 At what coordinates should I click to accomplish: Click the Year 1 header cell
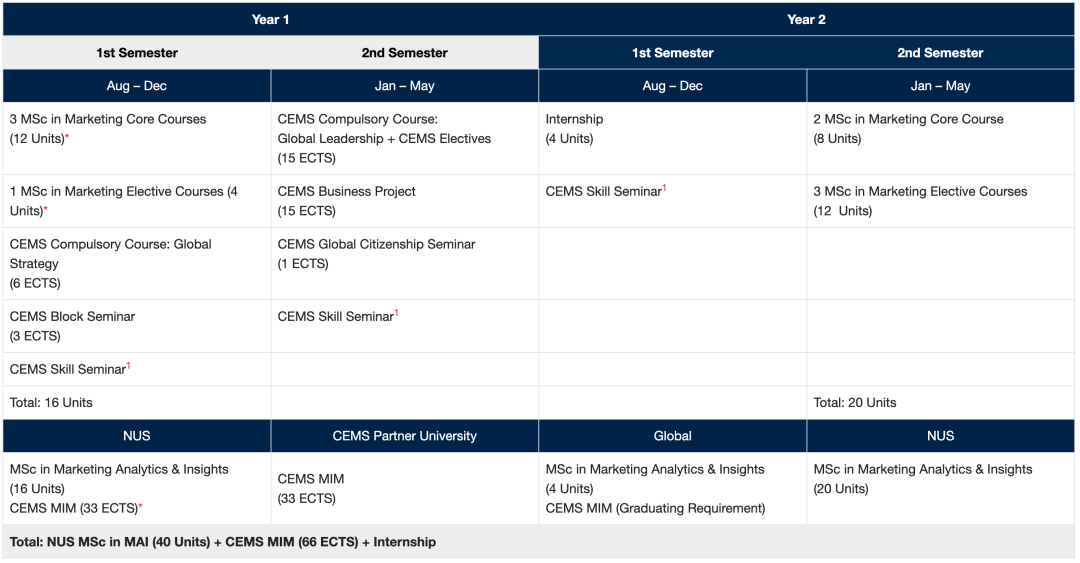coord(271,19)
